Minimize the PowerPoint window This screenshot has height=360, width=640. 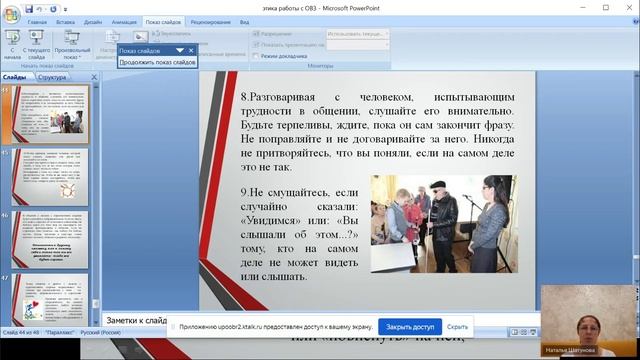pyautogui.click(x=583, y=8)
